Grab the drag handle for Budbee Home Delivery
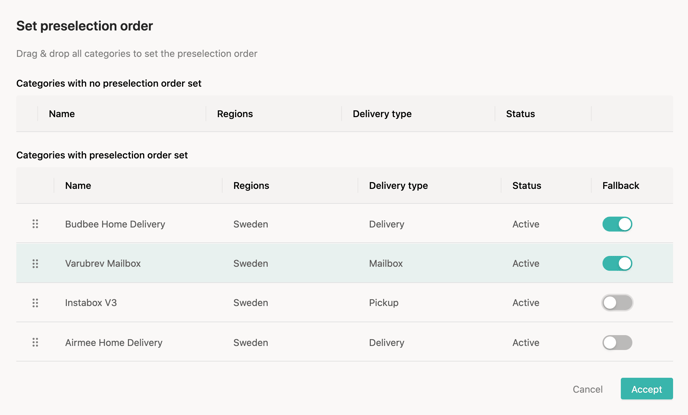The height and width of the screenshot is (415, 688). 35,224
